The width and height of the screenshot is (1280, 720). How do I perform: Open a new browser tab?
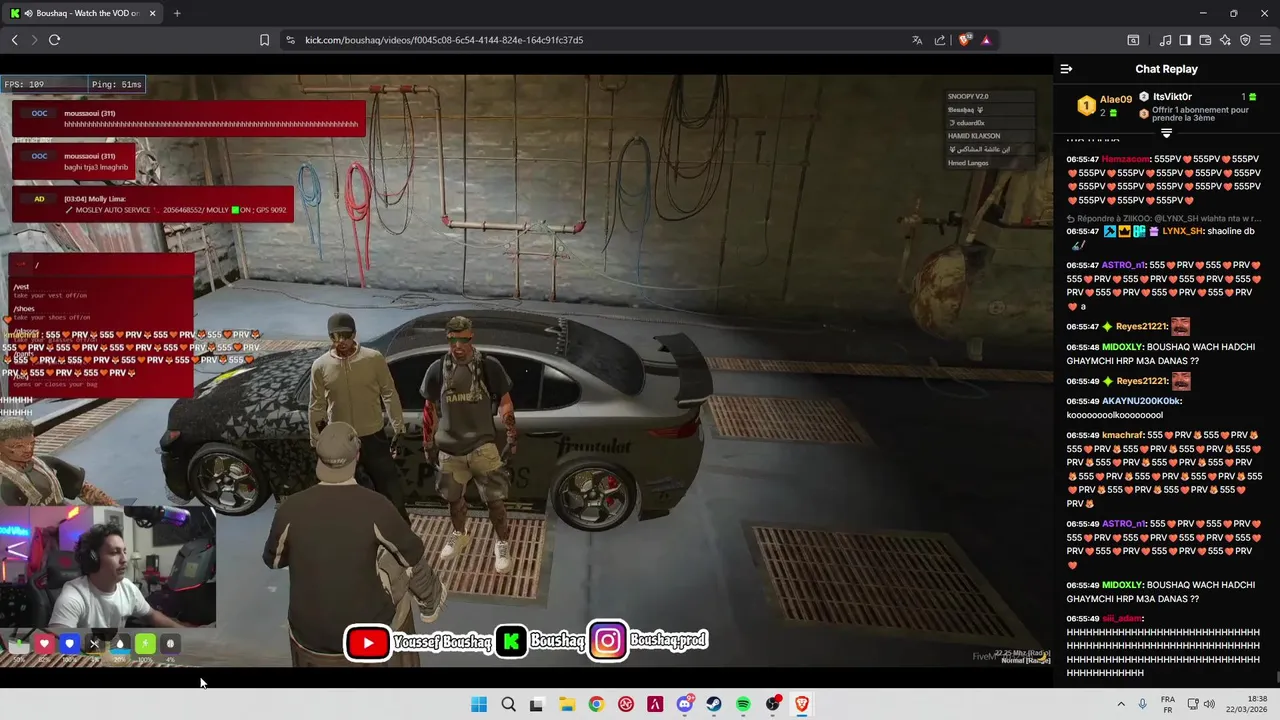point(177,13)
